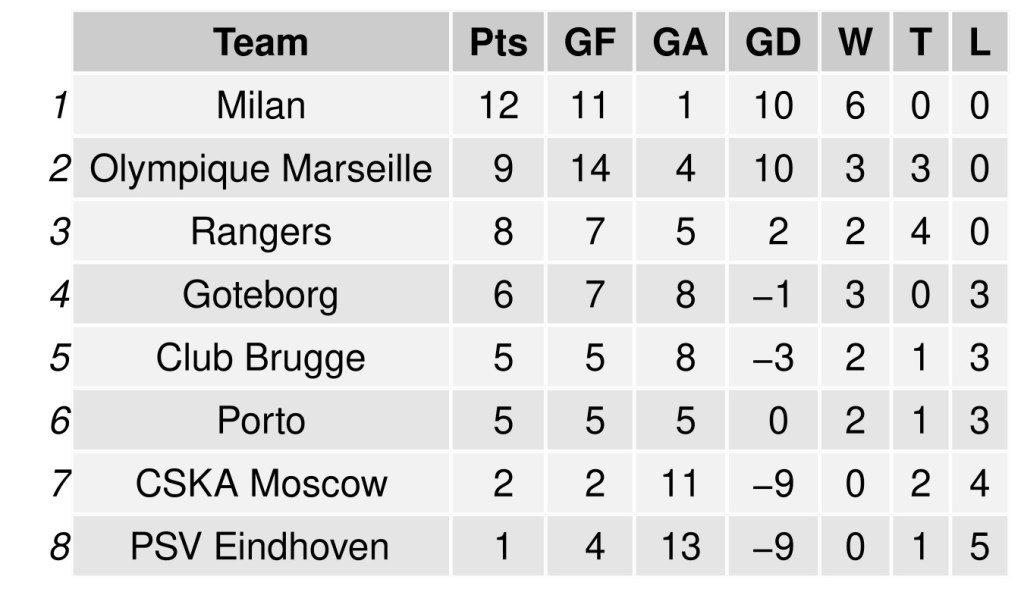The height and width of the screenshot is (592, 1024).
Task: Click Milan's points value 12
Action: point(498,106)
